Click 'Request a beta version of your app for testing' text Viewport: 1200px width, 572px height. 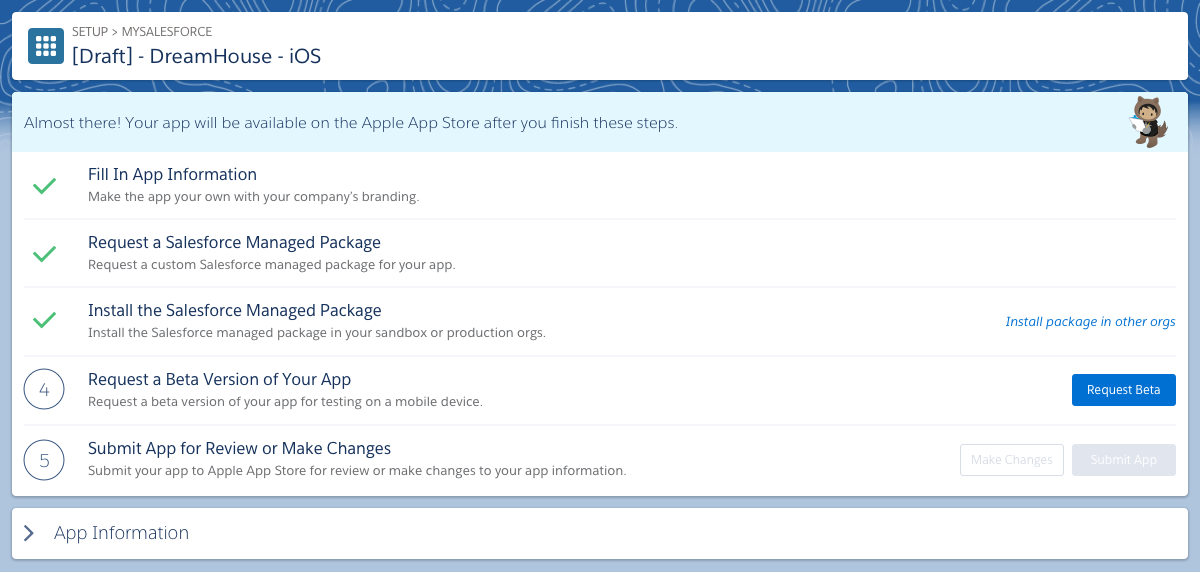[285, 402]
